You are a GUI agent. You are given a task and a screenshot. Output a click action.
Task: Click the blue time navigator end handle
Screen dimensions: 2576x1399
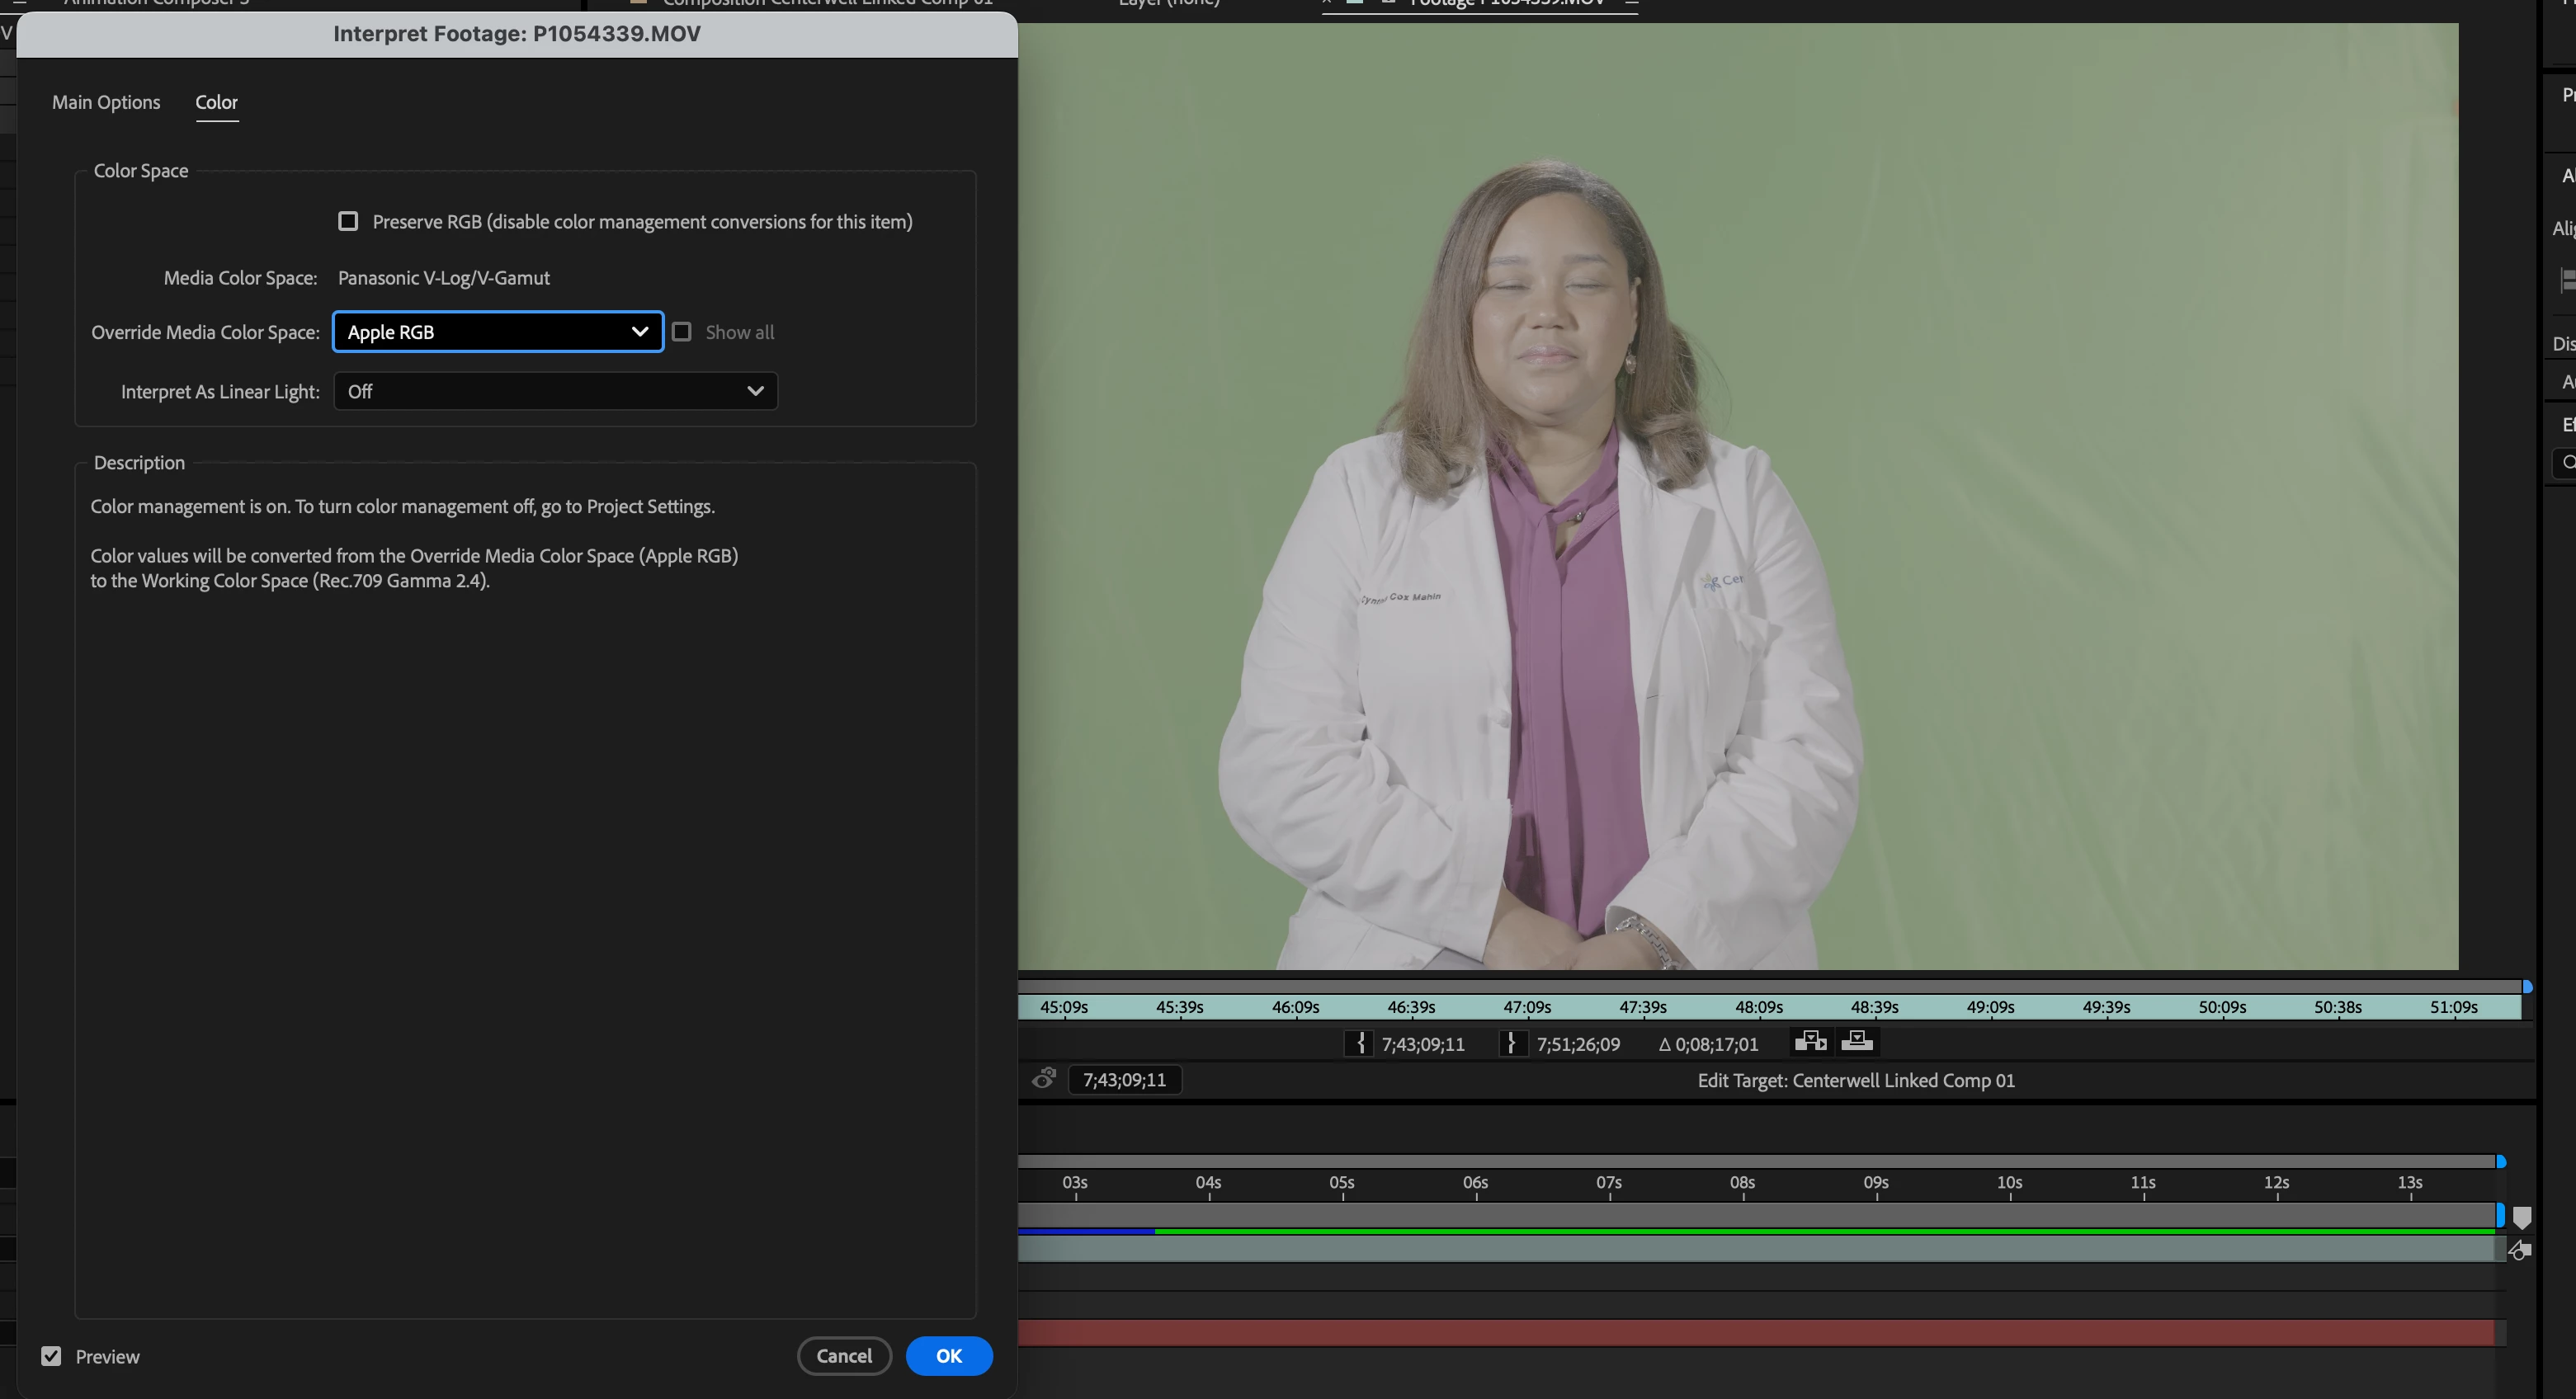(2501, 1162)
